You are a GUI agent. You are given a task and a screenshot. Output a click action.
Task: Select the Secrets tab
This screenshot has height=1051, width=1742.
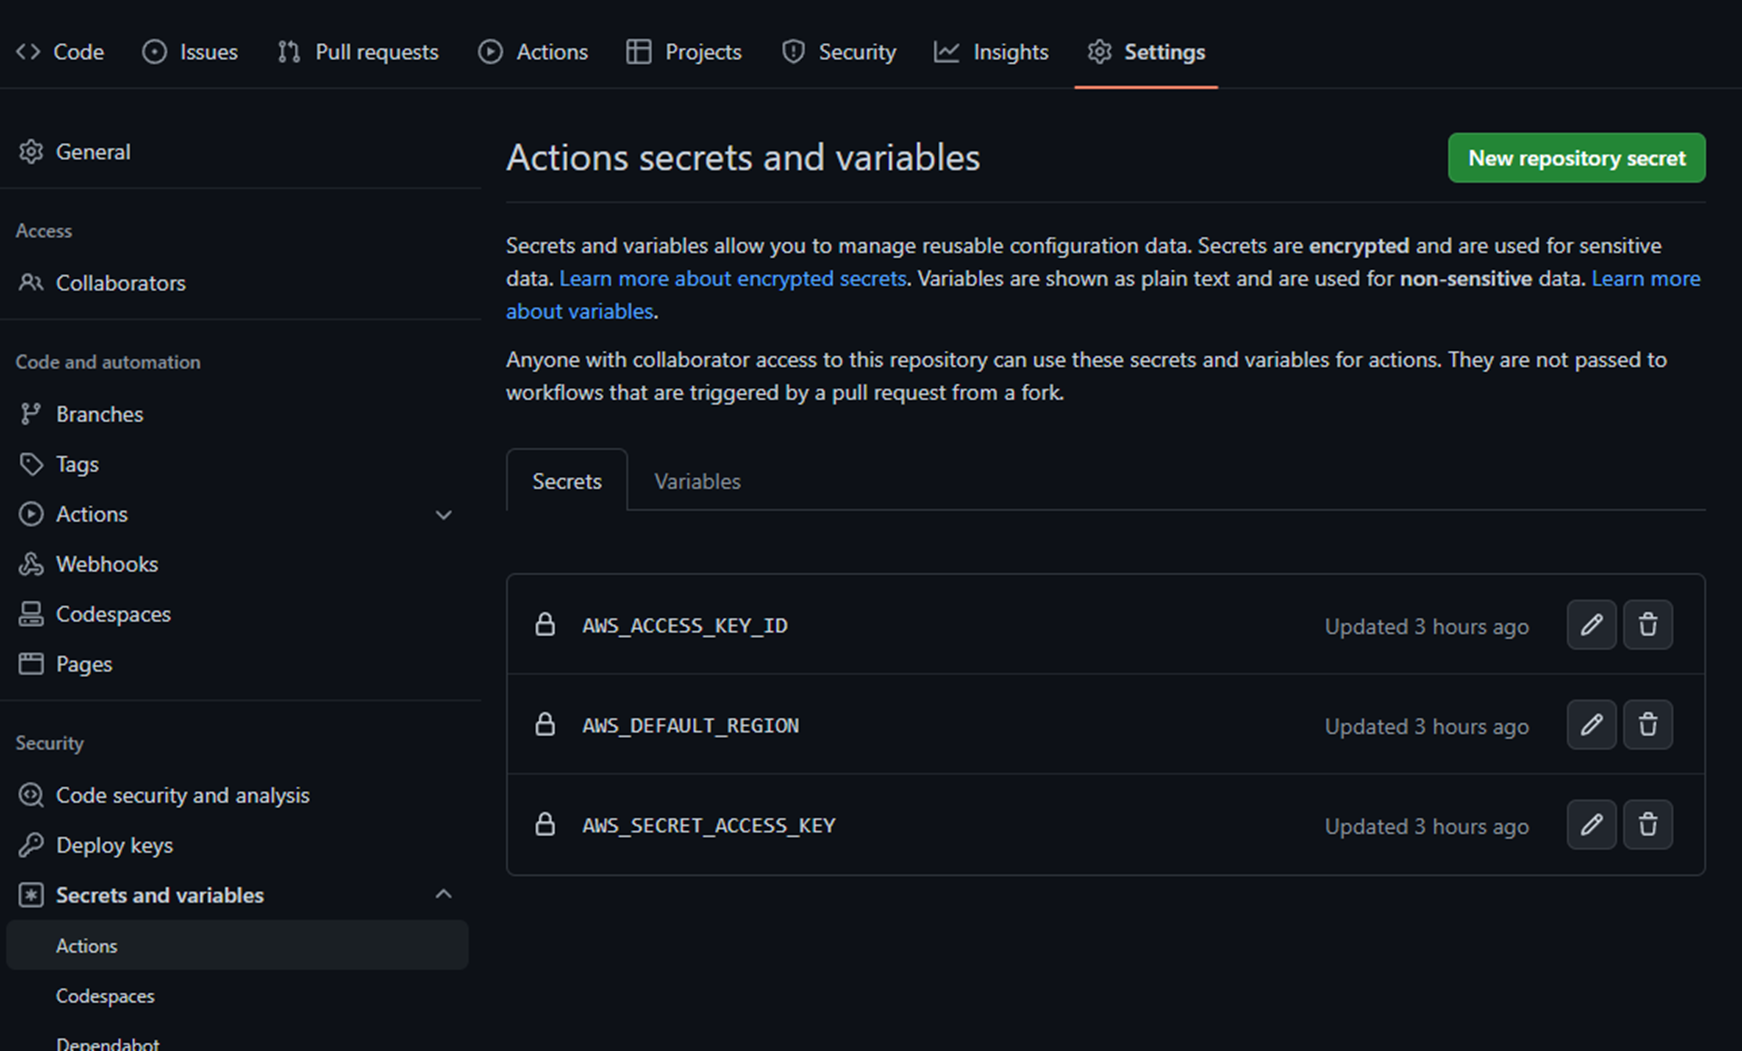(x=567, y=481)
